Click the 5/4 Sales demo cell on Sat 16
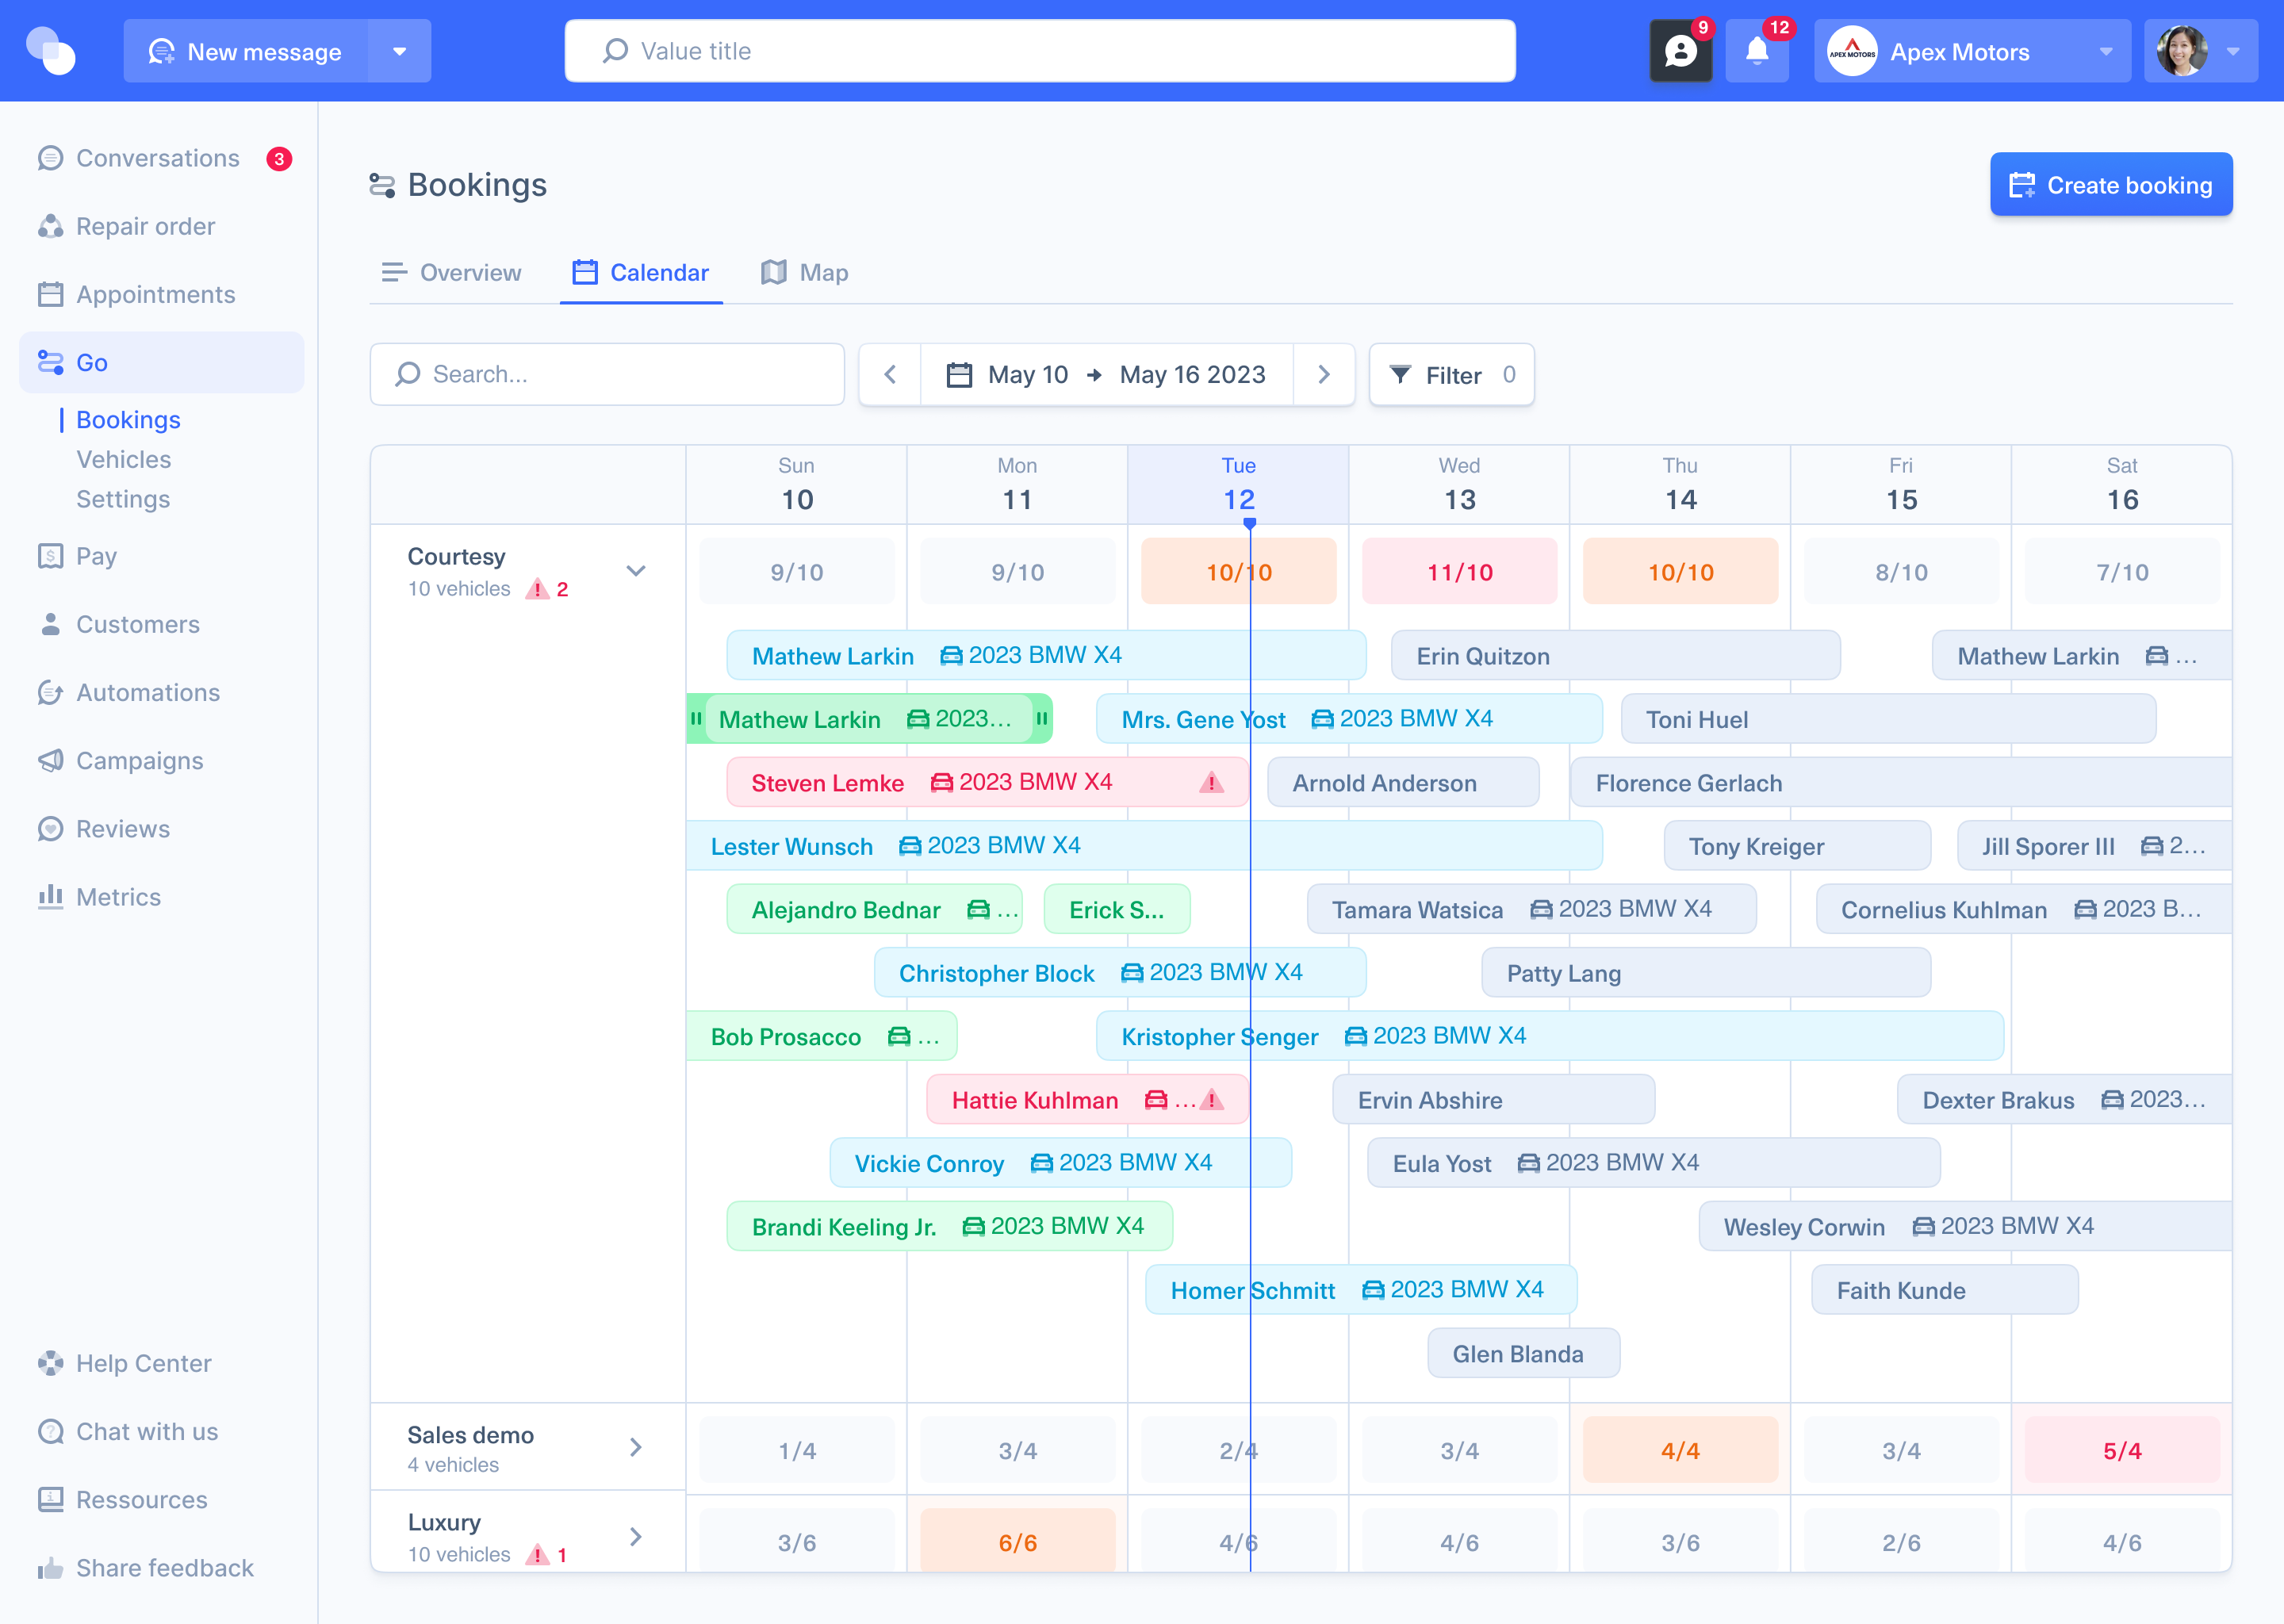Image resolution: width=2284 pixels, height=1624 pixels. click(2122, 1450)
